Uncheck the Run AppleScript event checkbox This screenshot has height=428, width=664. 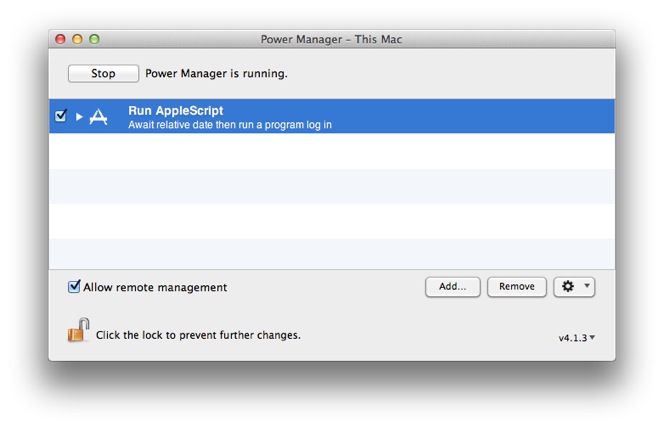click(x=61, y=116)
